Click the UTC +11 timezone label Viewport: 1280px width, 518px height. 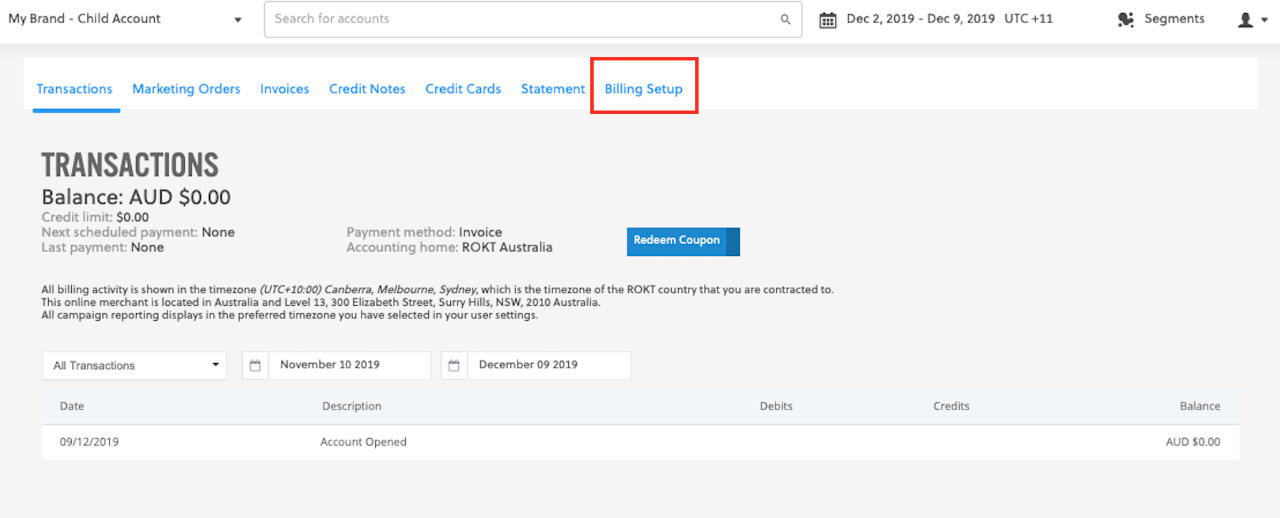(x=1029, y=19)
